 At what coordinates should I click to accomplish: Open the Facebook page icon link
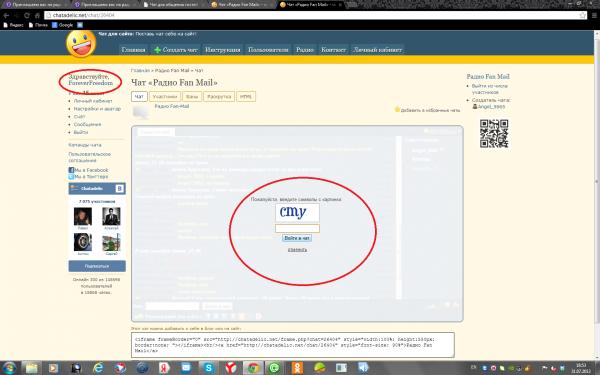pos(71,170)
